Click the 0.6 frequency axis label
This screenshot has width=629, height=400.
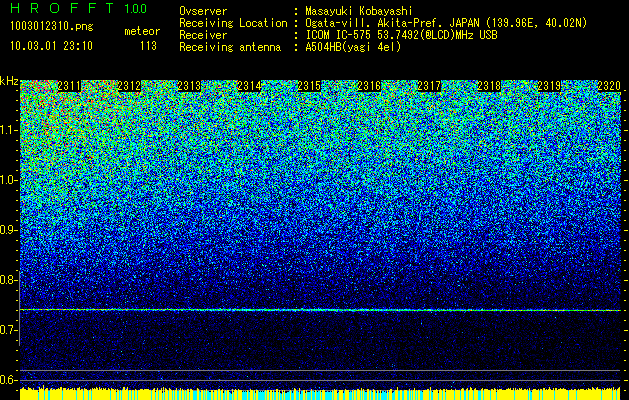8,380
